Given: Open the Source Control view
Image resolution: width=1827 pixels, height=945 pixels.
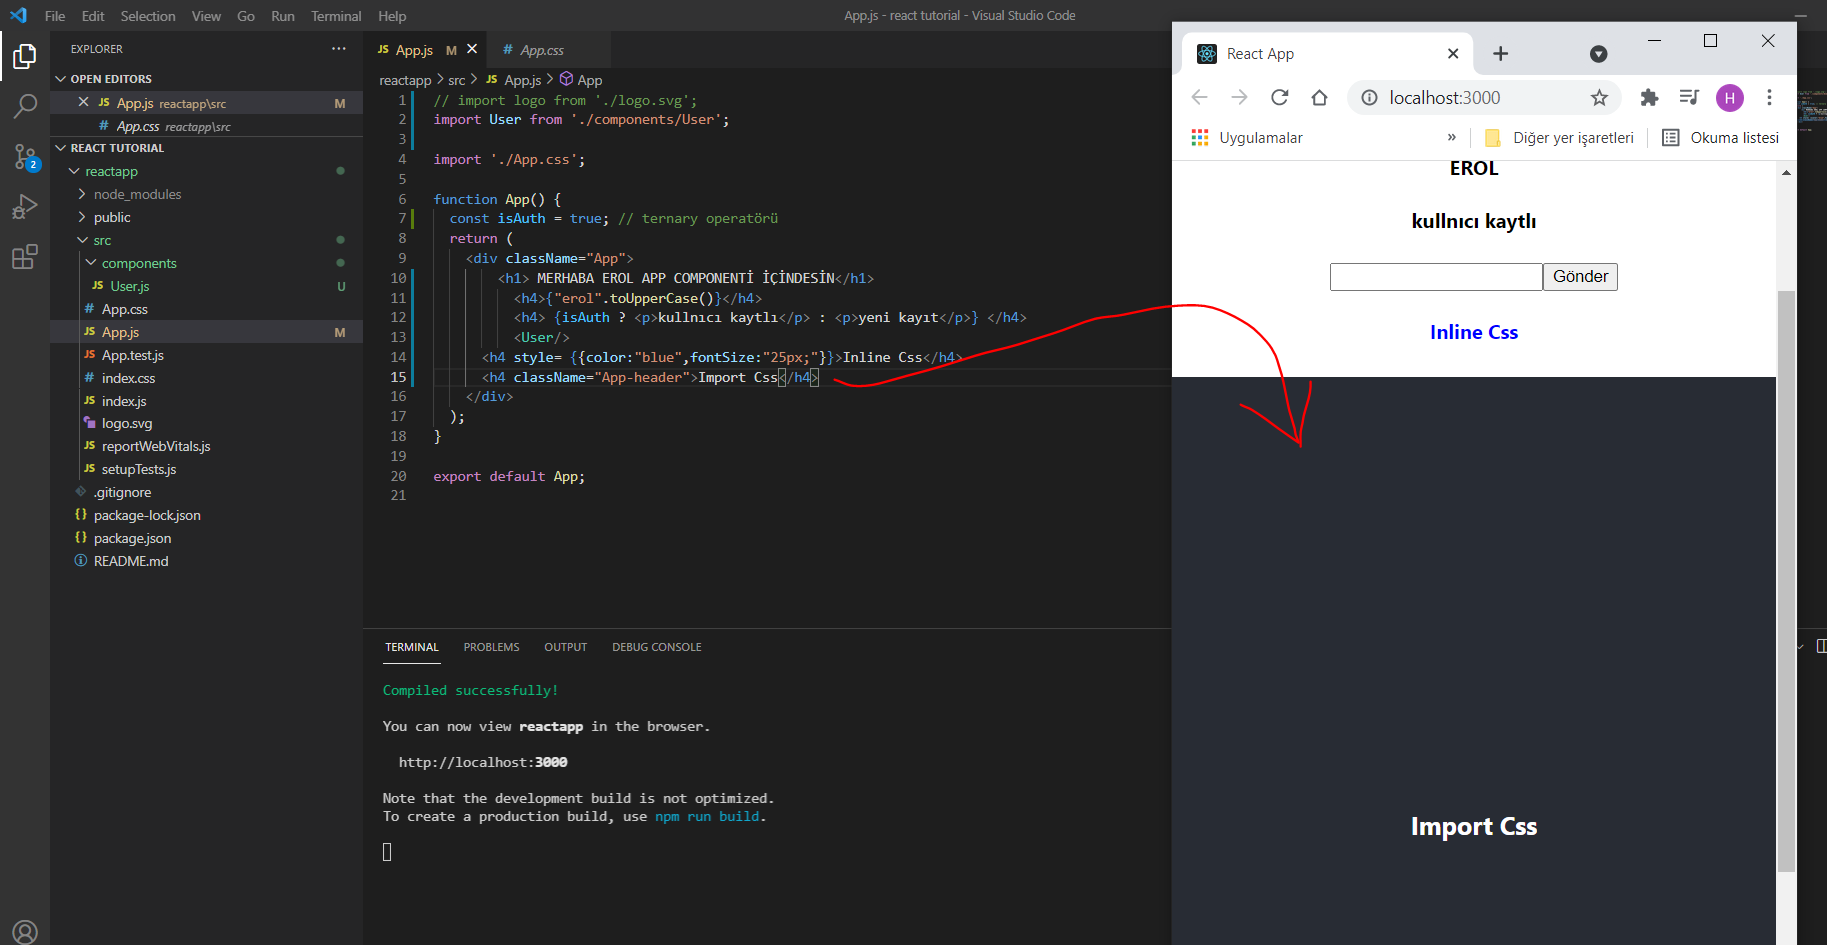Looking at the screenshot, I should pos(25,157).
